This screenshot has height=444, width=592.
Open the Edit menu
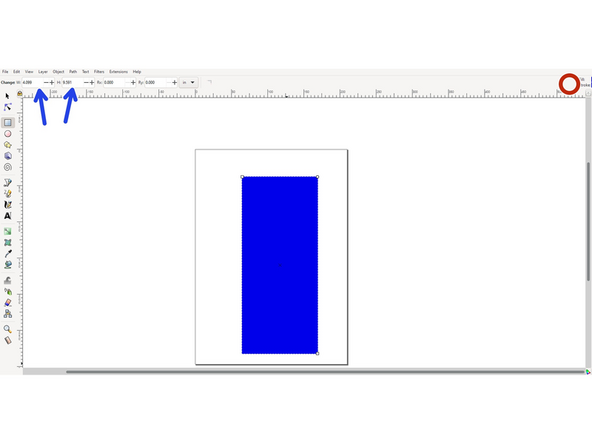click(x=17, y=71)
